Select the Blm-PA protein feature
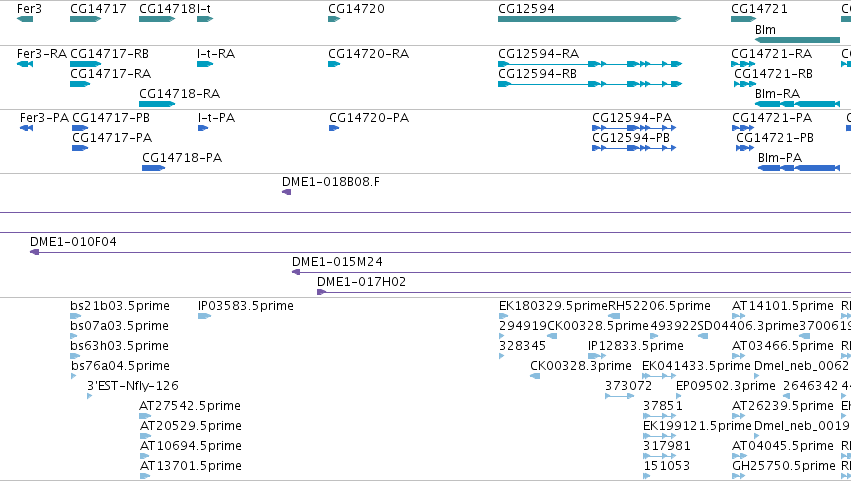This screenshot has width=851, height=481. (799, 168)
